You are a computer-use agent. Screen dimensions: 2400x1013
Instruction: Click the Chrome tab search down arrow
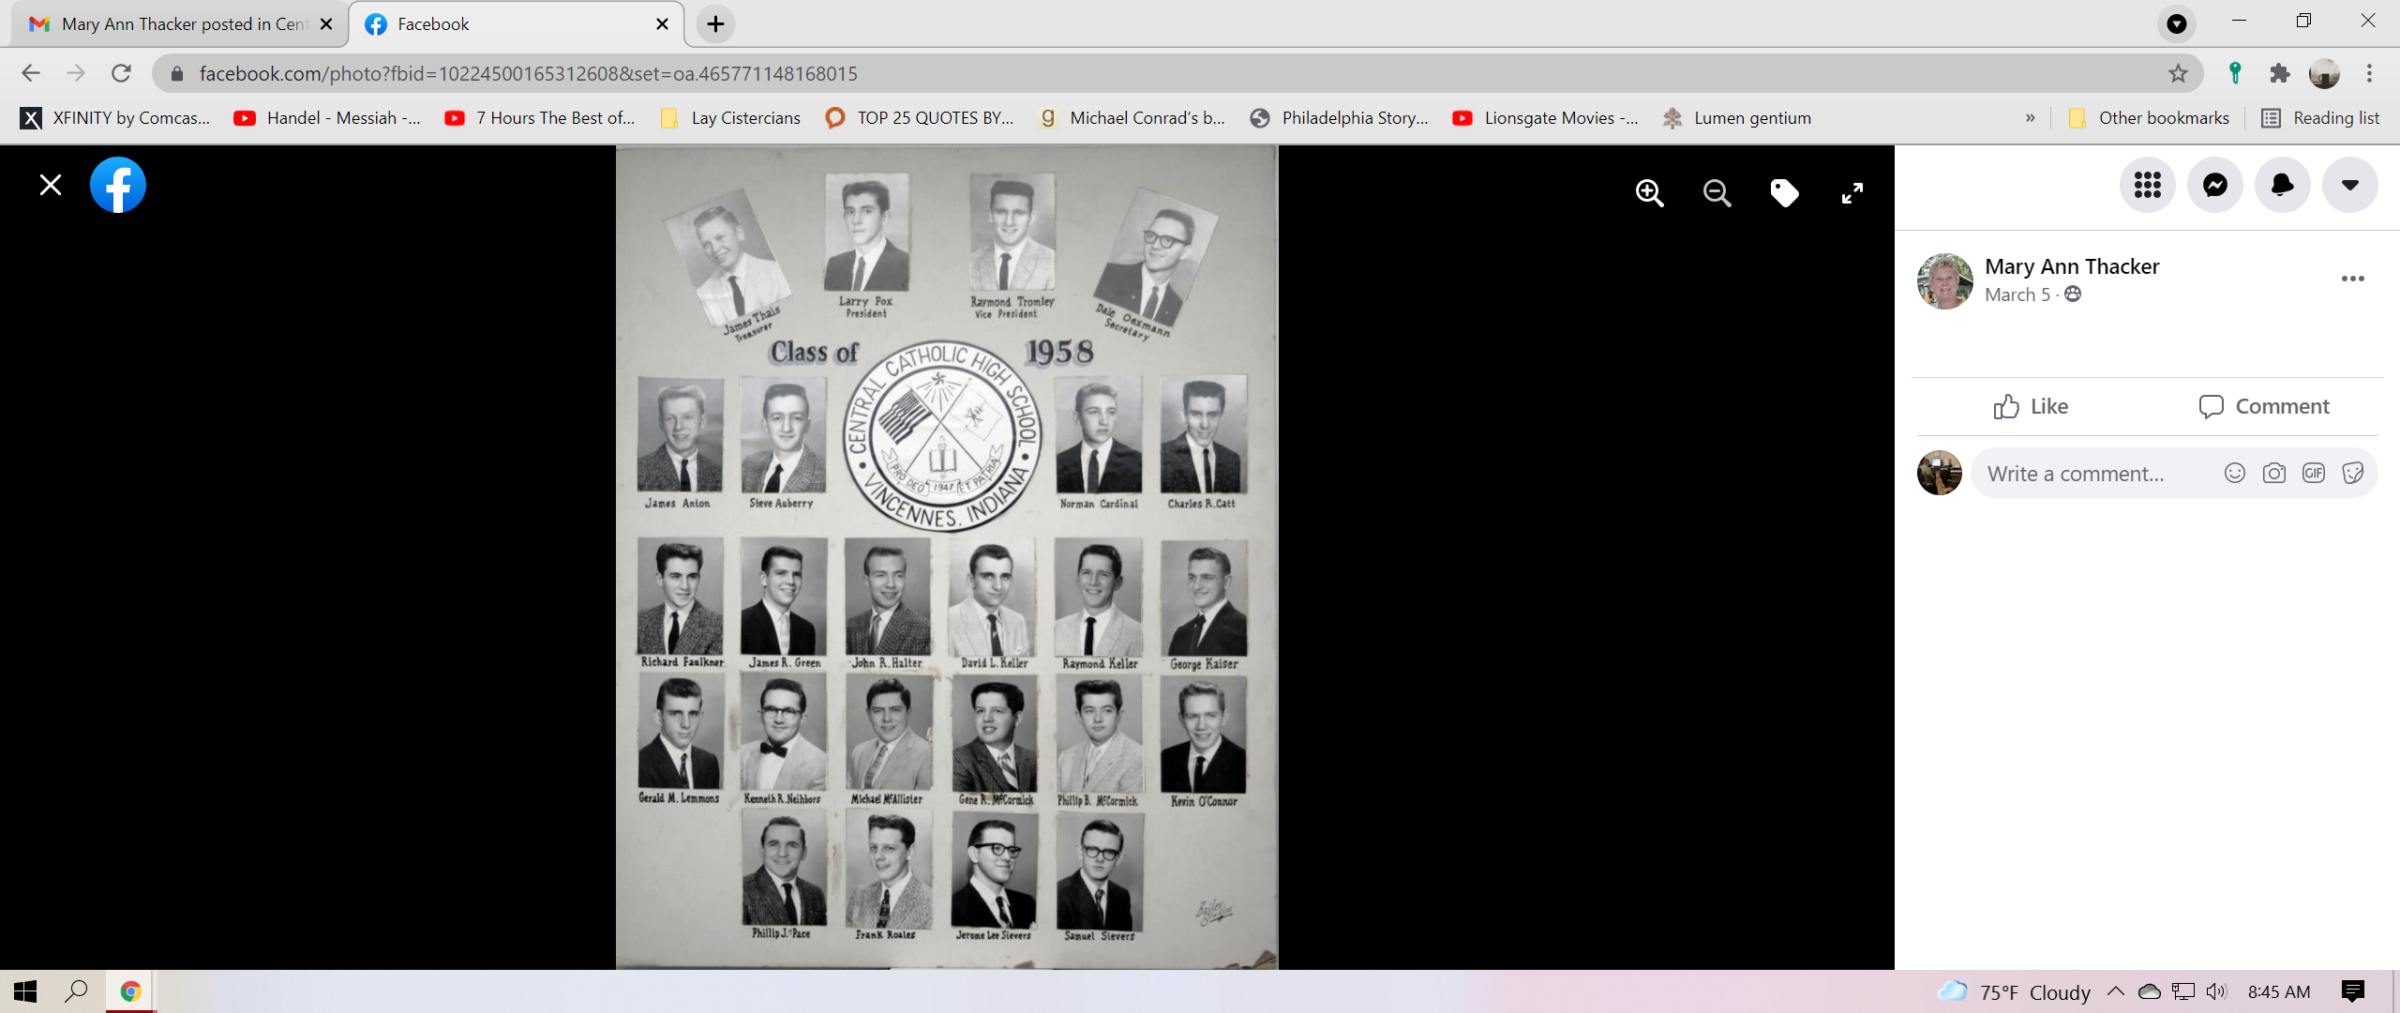(x=2177, y=24)
